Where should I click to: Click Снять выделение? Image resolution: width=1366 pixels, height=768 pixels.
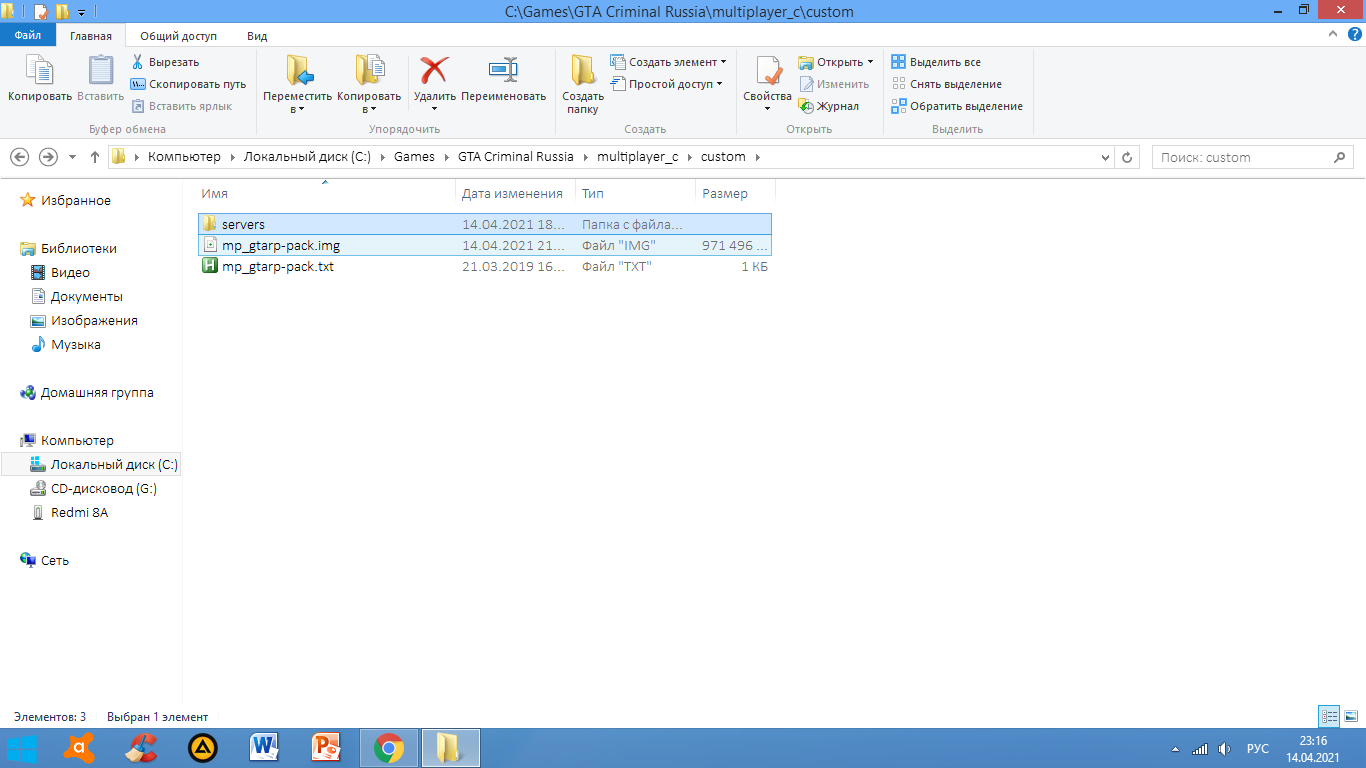(x=946, y=84)
